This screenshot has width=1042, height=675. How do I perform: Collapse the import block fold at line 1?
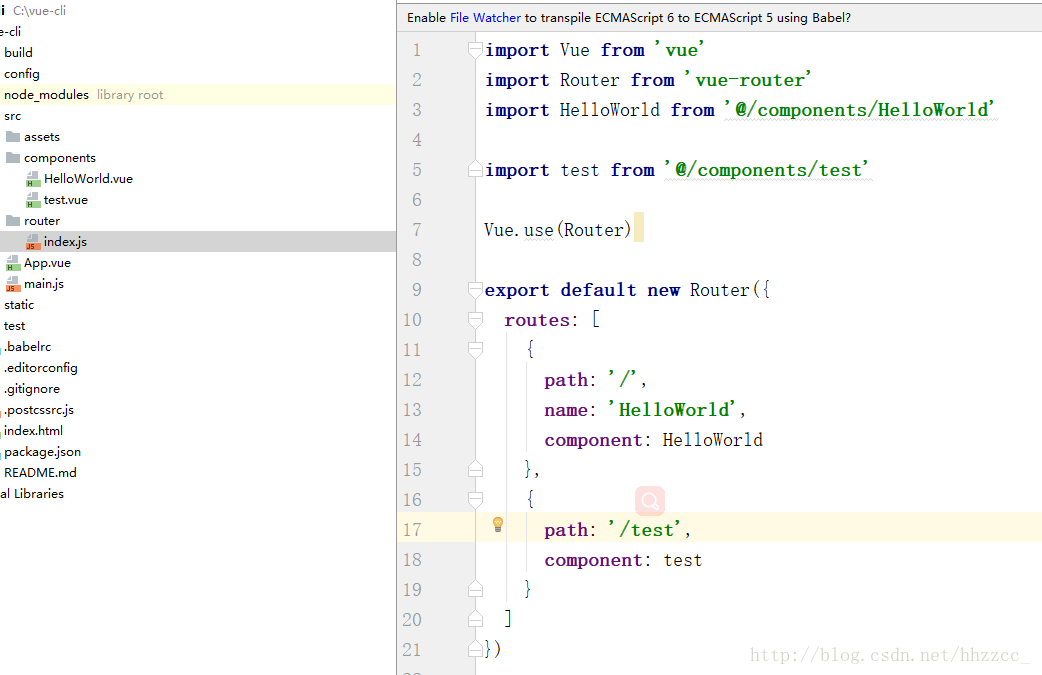(475, 50)
